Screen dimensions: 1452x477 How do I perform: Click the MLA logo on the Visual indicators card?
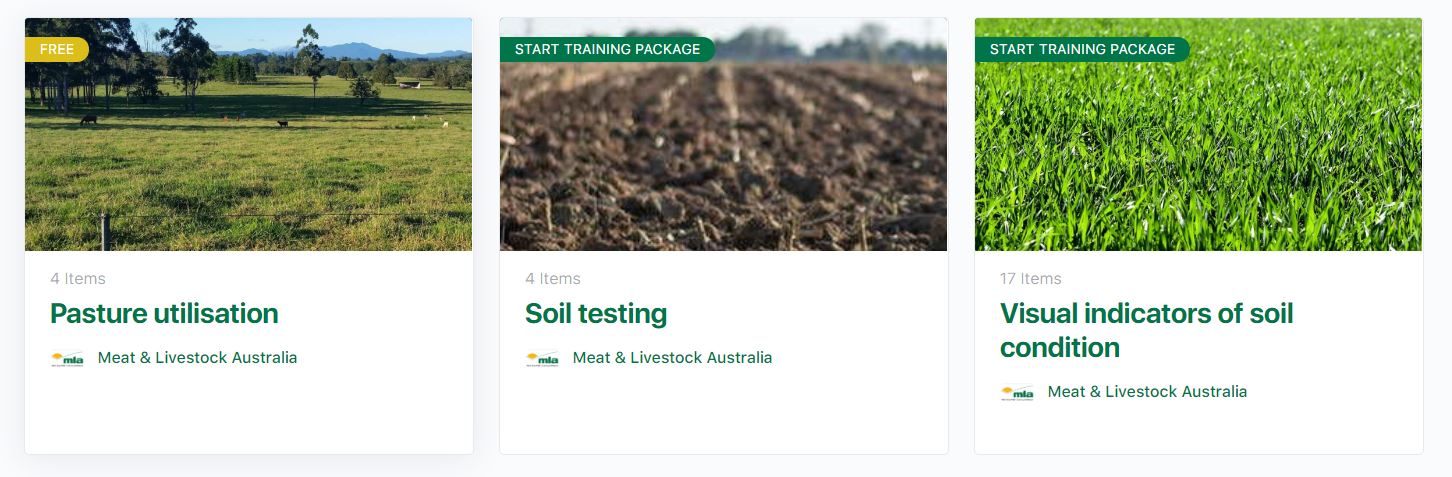click(1017, 393)
